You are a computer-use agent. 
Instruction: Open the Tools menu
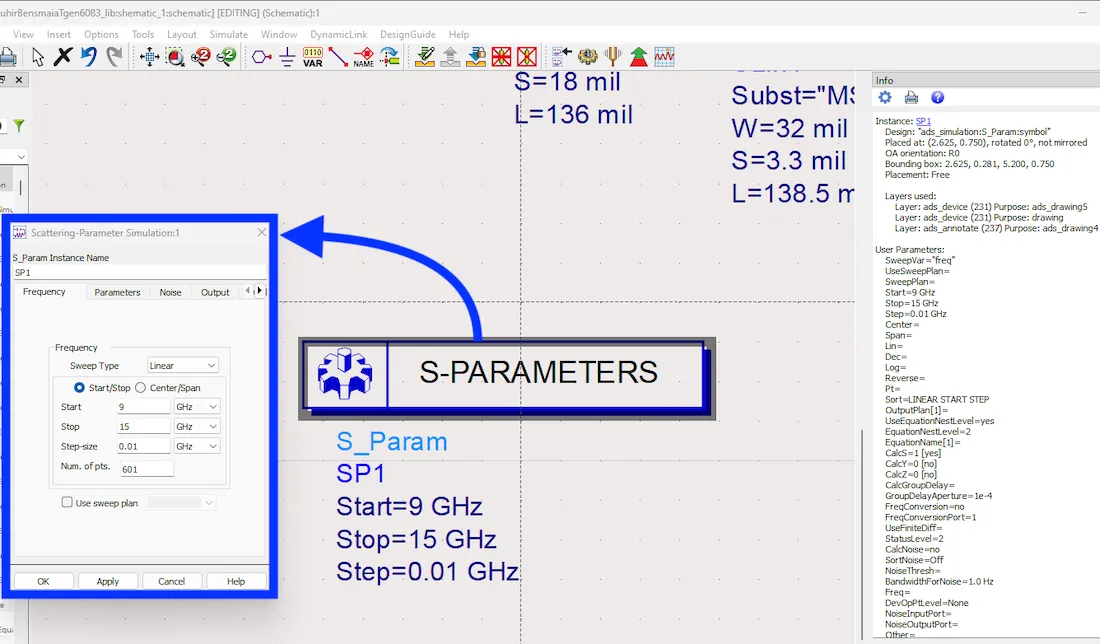tap(142, 34)
